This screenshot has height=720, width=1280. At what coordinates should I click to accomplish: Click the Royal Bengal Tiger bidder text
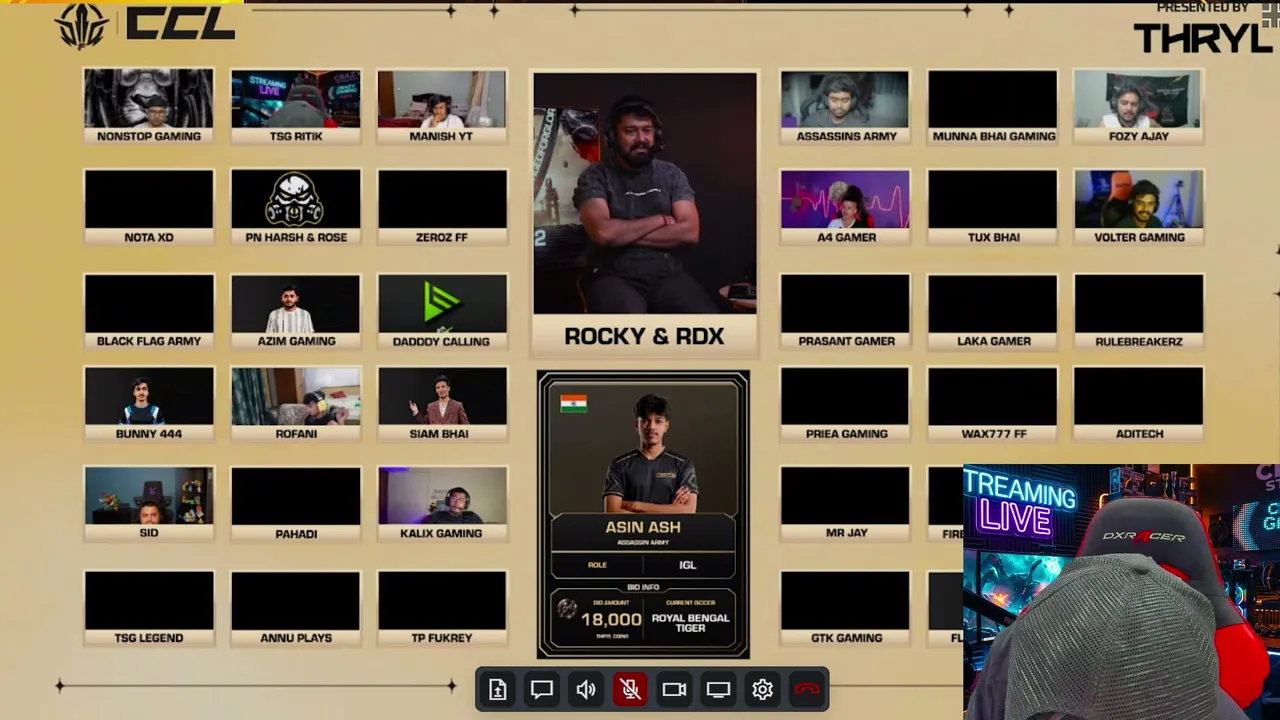tap(690, 622)
